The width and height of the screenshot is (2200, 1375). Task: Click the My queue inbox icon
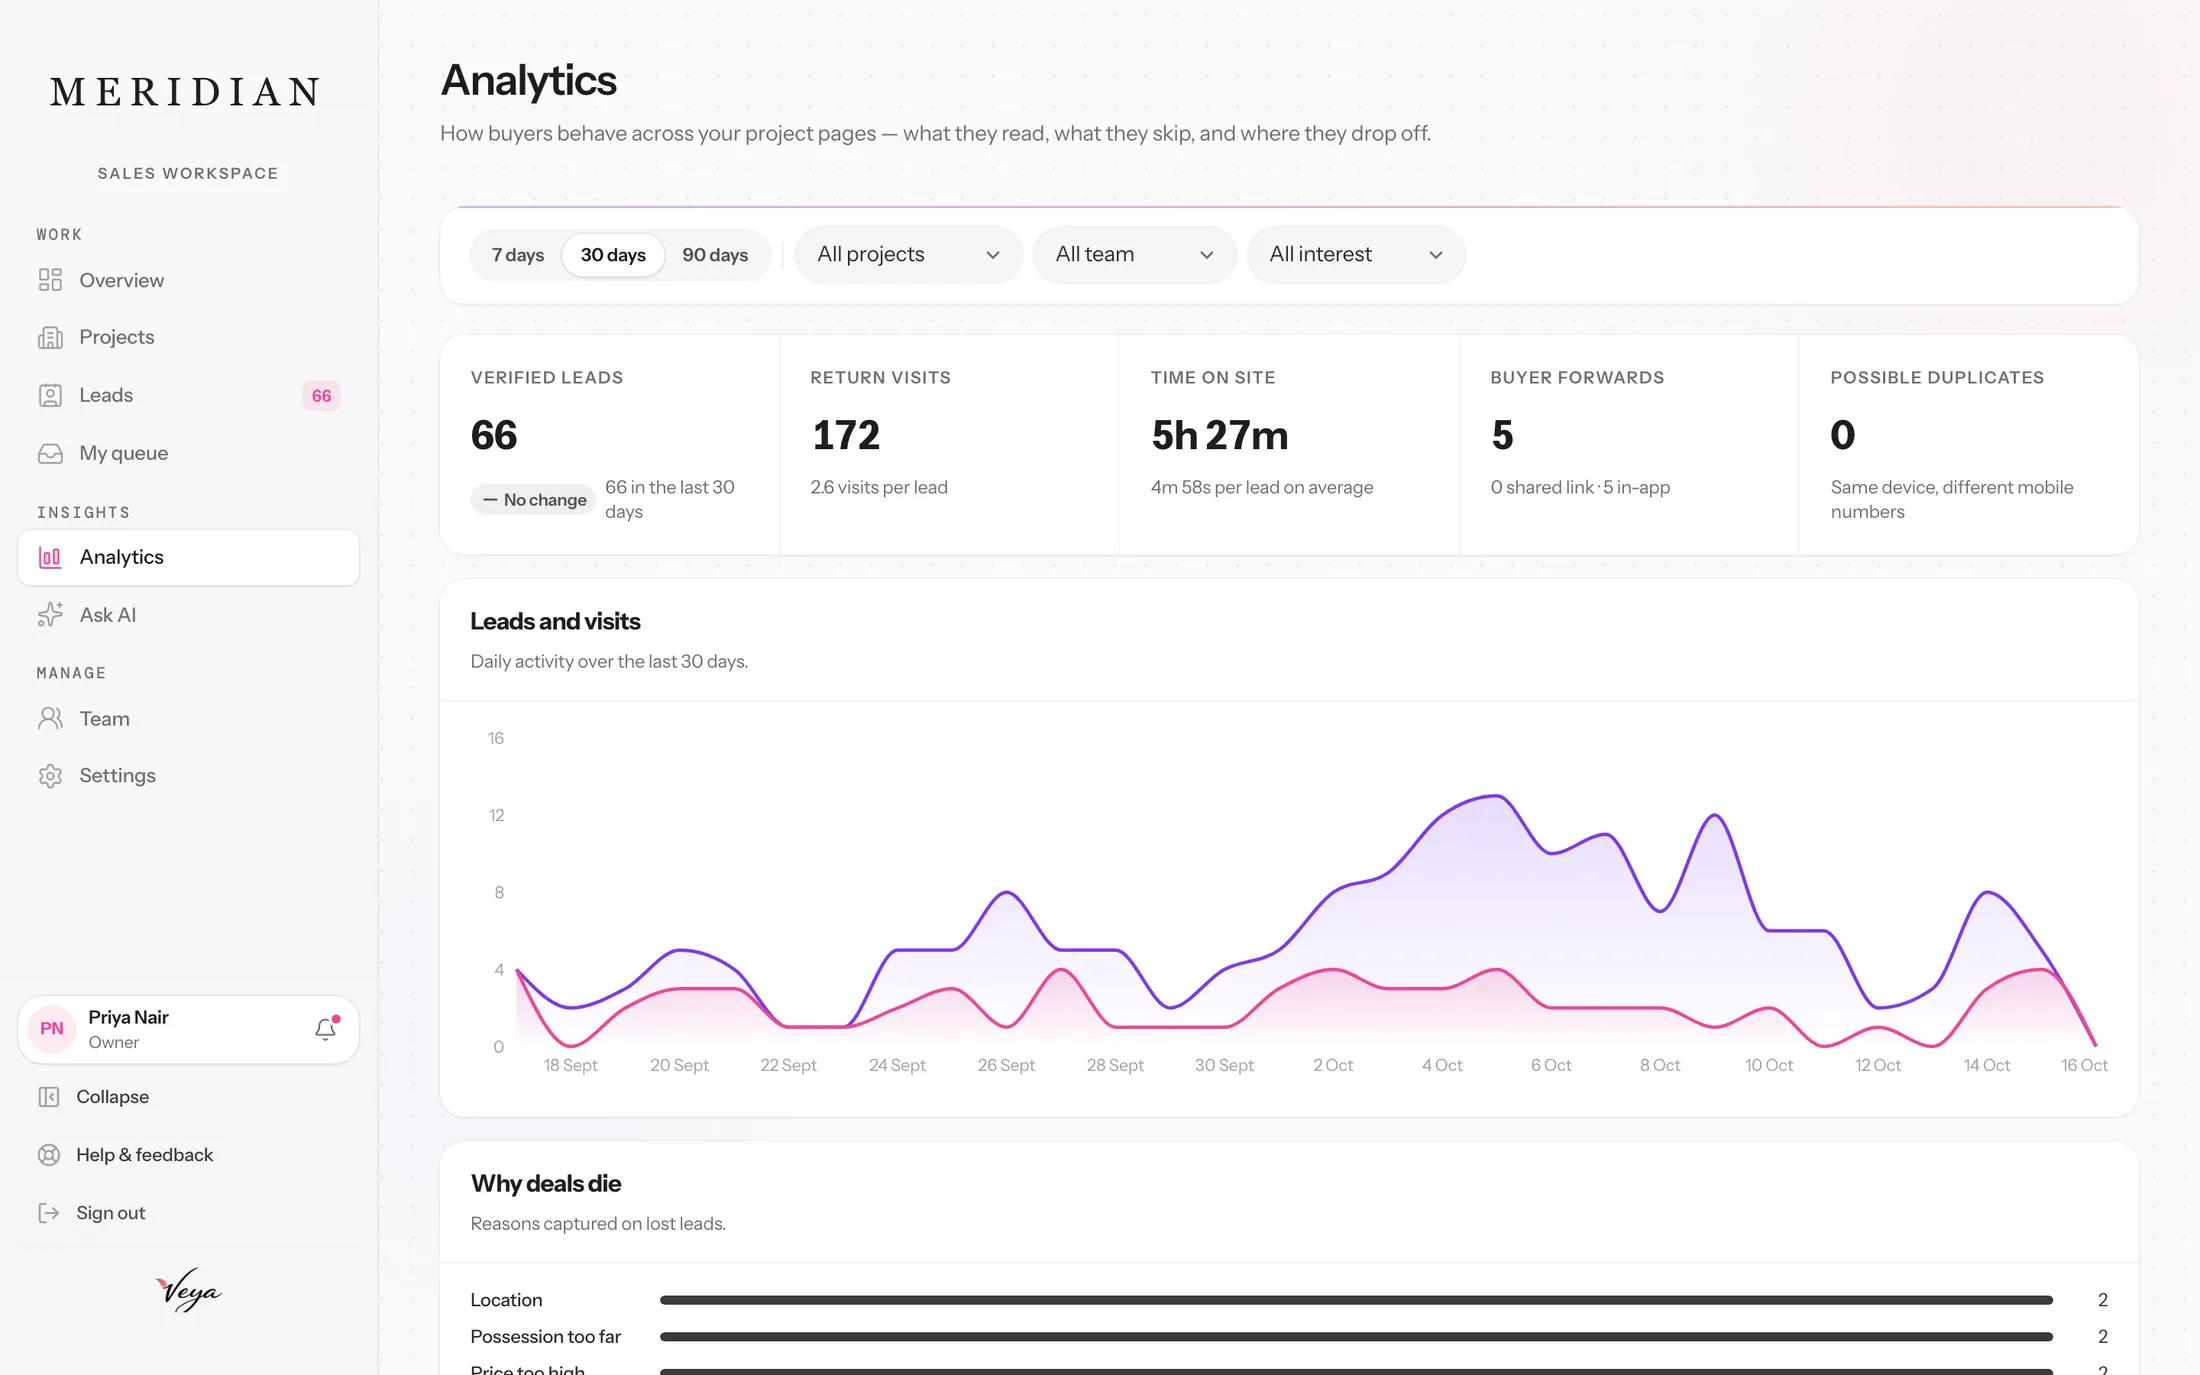click(x=50, y=453)
